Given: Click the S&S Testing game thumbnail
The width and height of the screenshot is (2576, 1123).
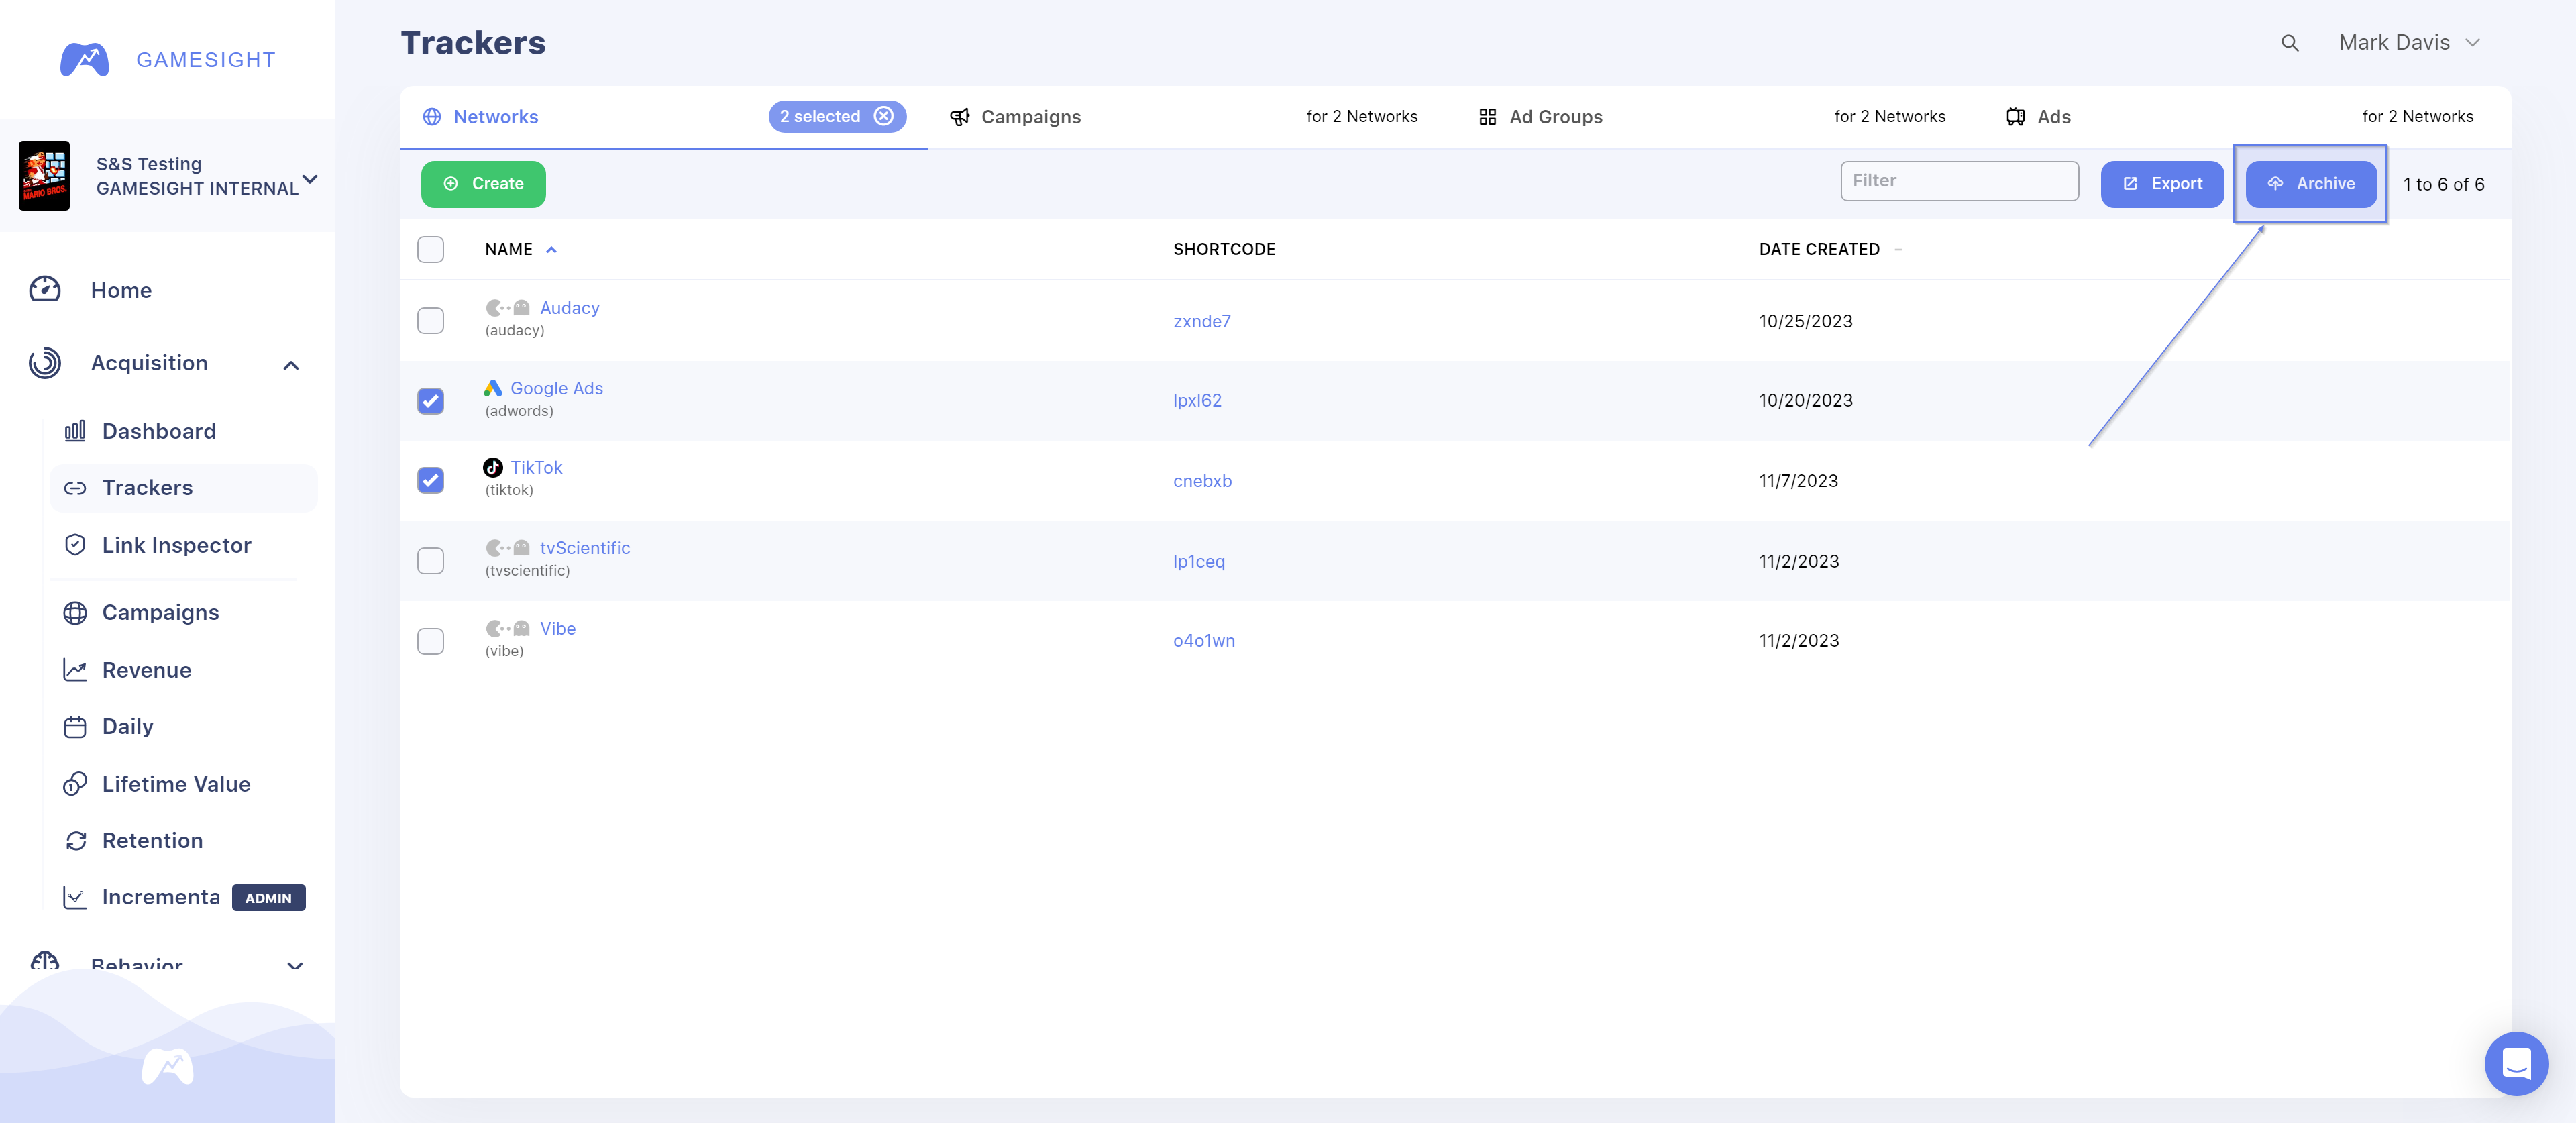Looking at the screenshot, I should pos(44,176).
